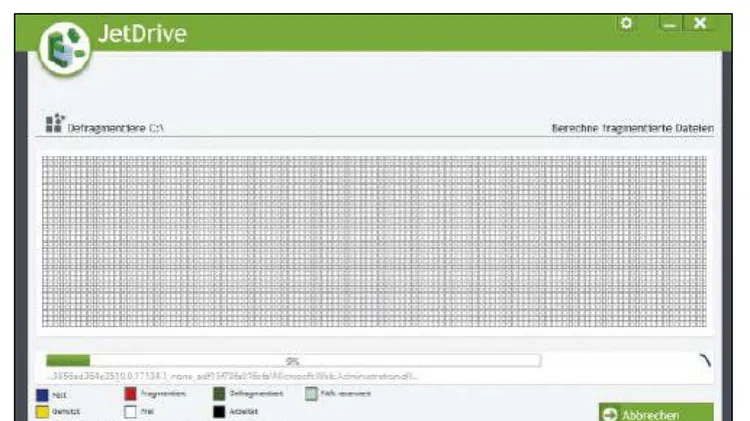
Task: Click the white free-space legend swatch
Action: pyautogui.click(x=130, y=411)
